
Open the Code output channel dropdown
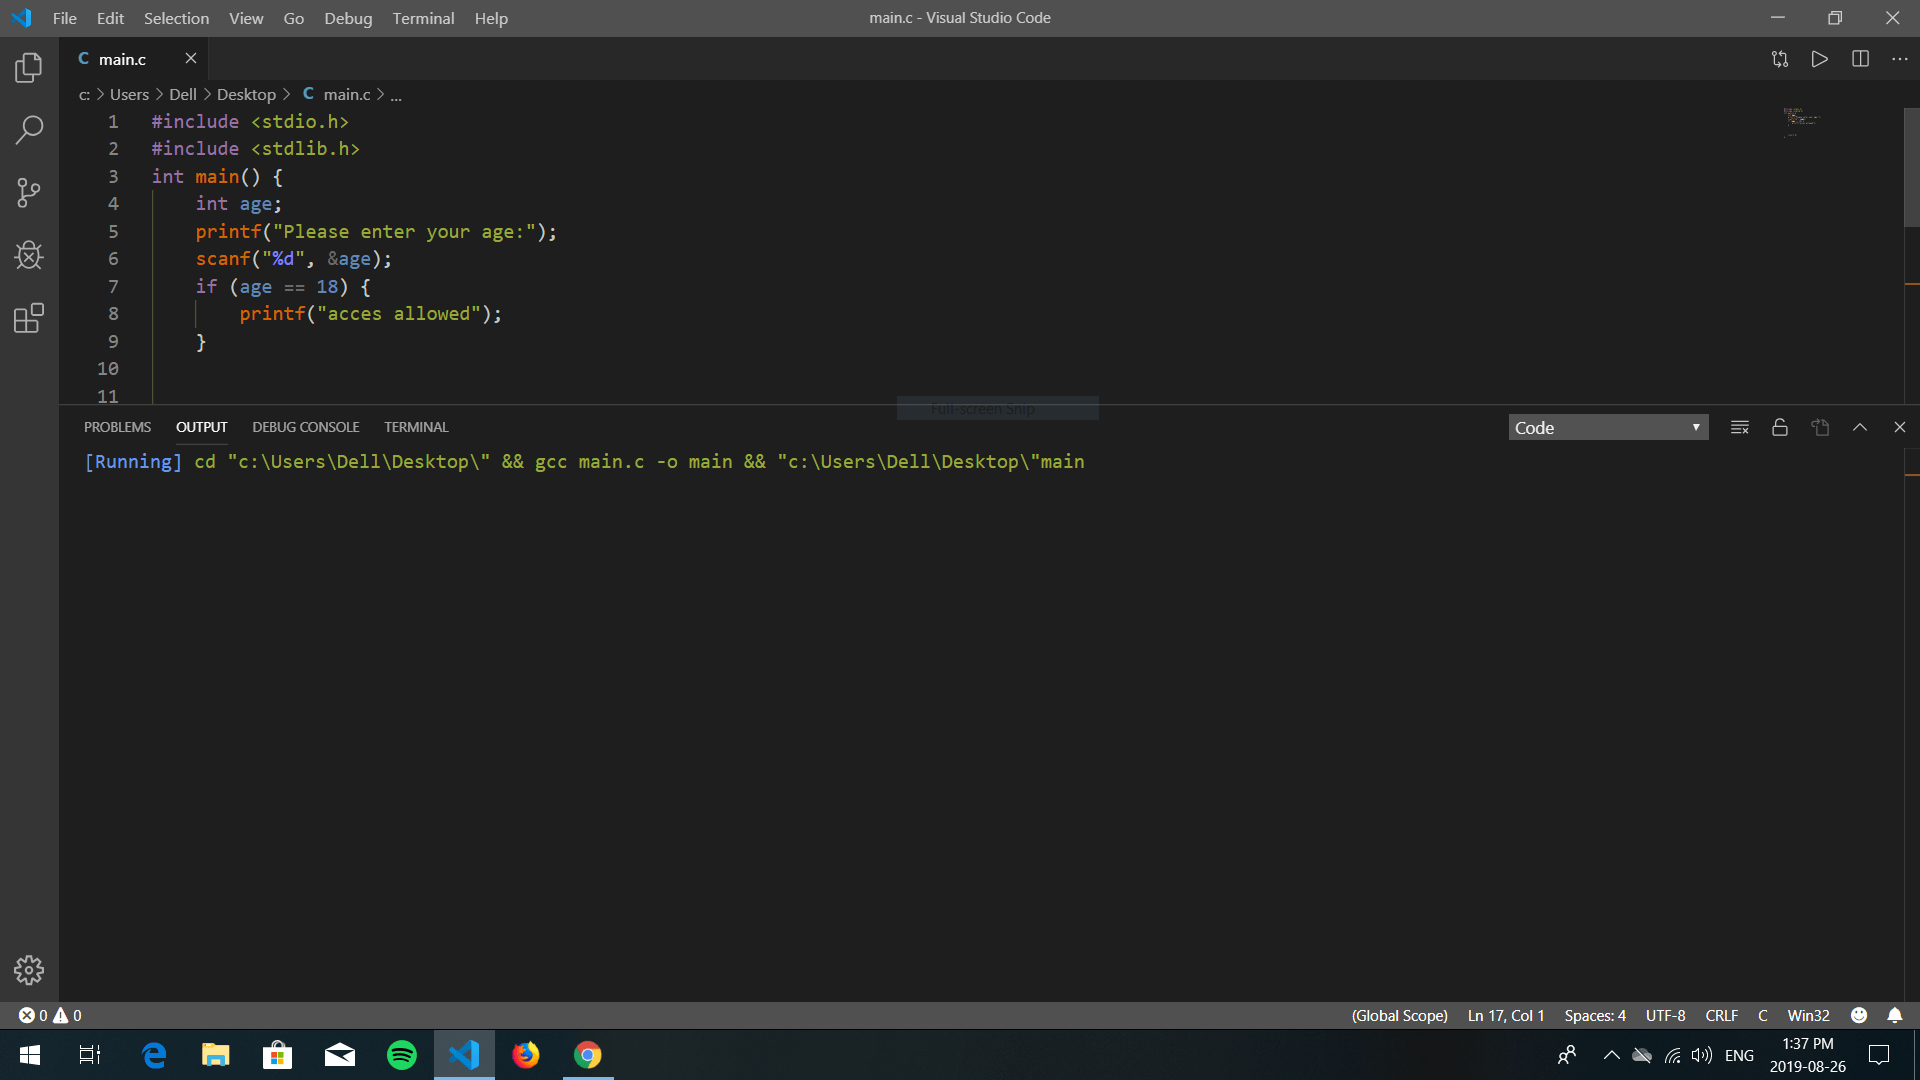pyautogui.click(x=1607, y=427)
